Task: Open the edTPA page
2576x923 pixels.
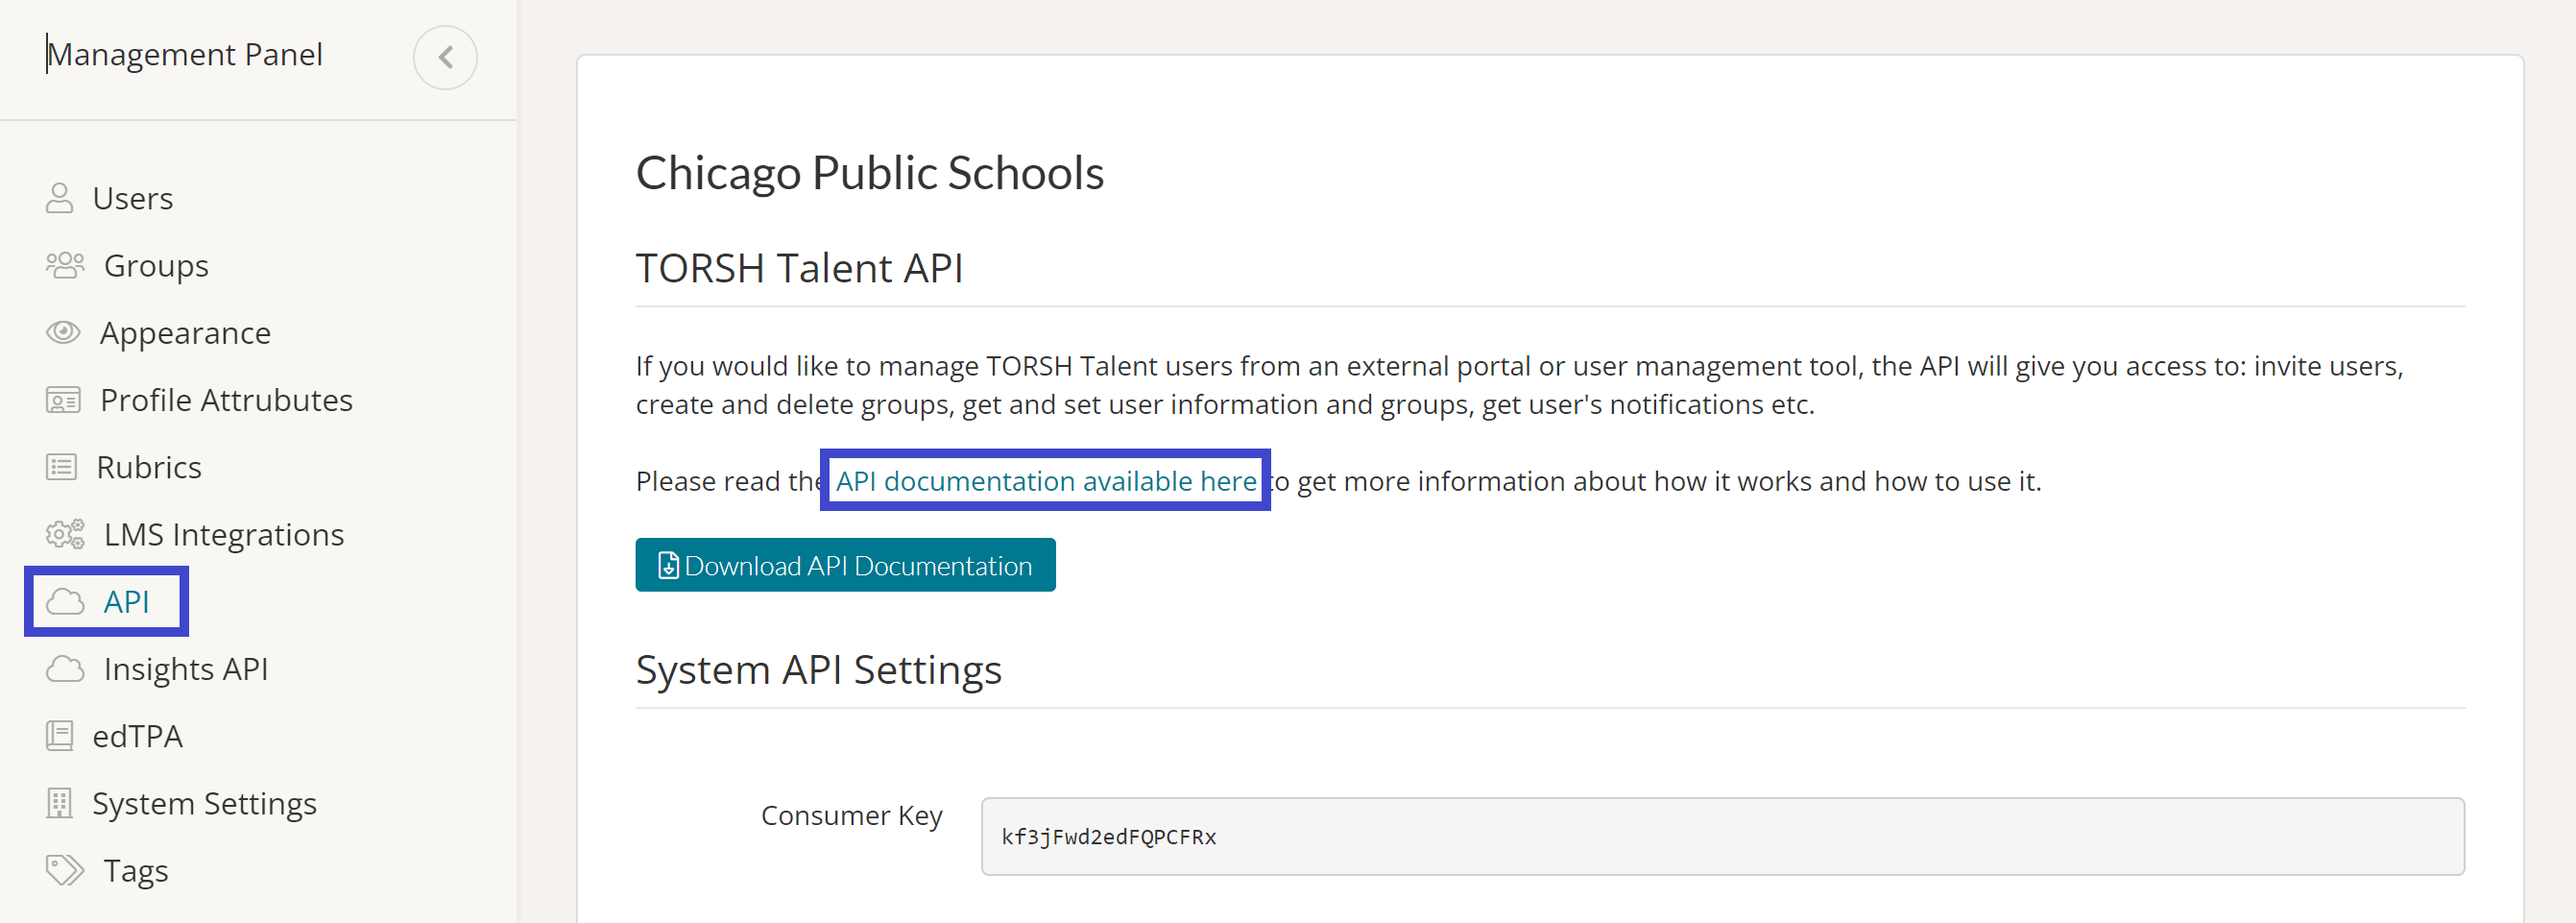Action: click(x=137, y=736)
